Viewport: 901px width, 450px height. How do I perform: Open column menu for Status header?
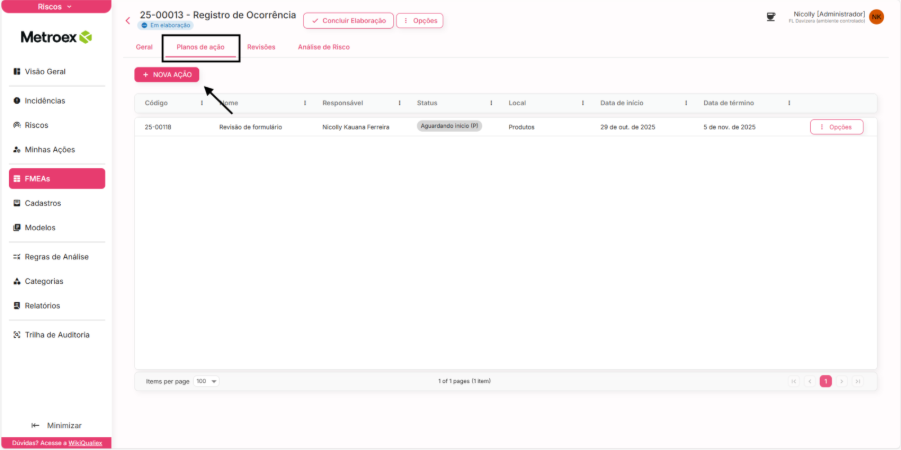pyautogui.click(x=491, y=103)
